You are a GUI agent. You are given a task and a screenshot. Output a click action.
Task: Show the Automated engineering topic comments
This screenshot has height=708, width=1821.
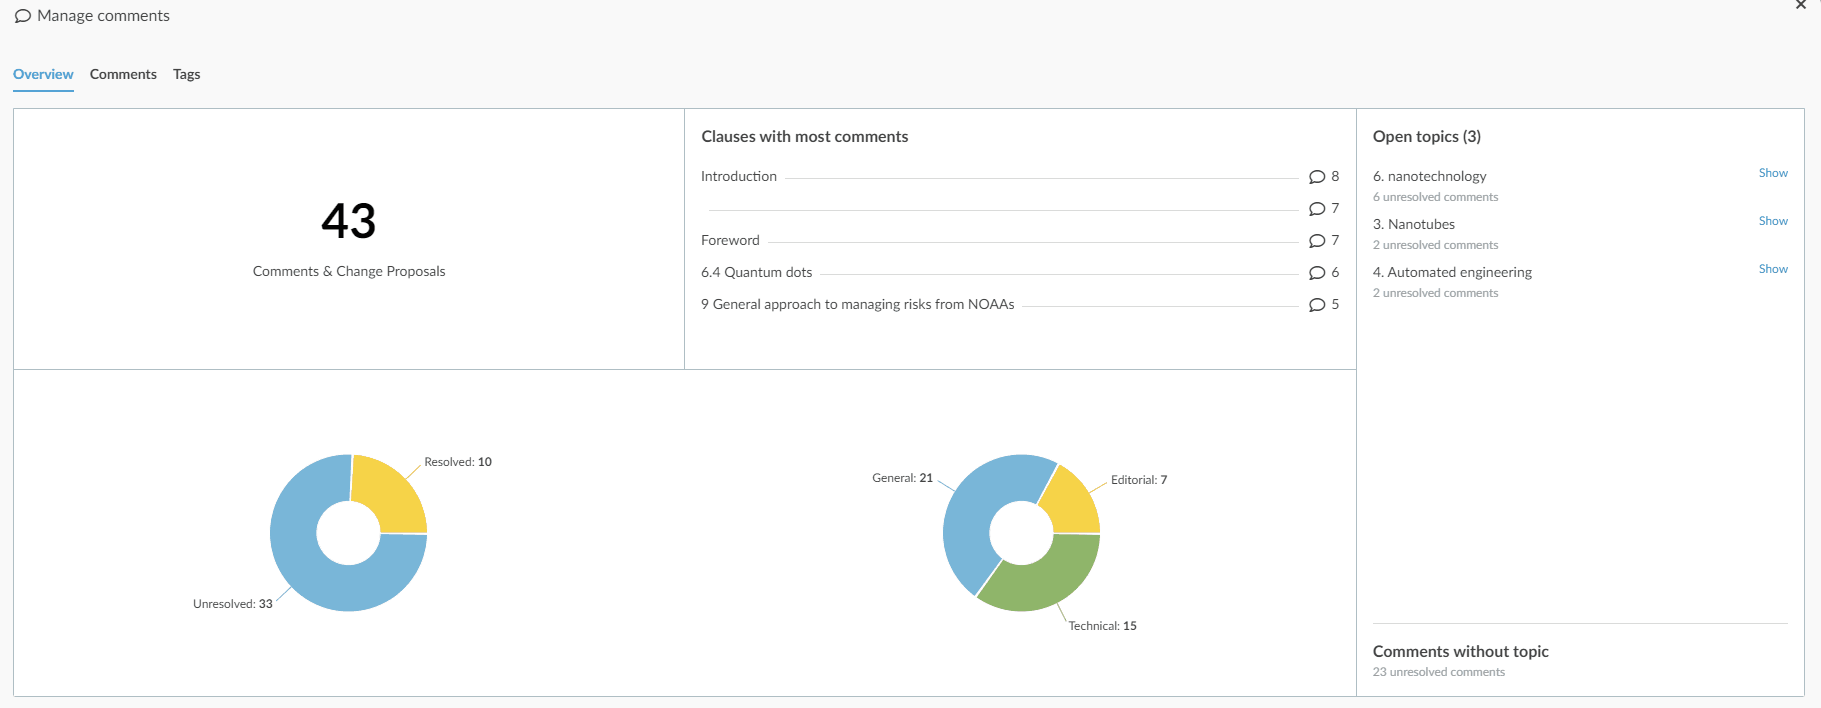(1773, 269)
